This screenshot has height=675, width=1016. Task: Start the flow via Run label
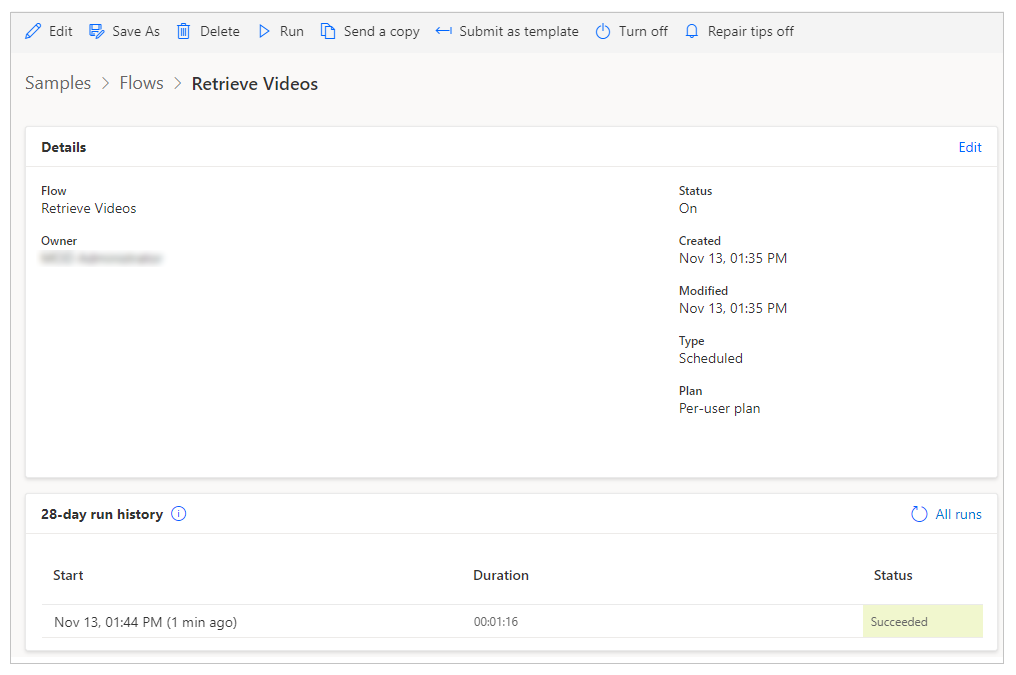point(292,31)
